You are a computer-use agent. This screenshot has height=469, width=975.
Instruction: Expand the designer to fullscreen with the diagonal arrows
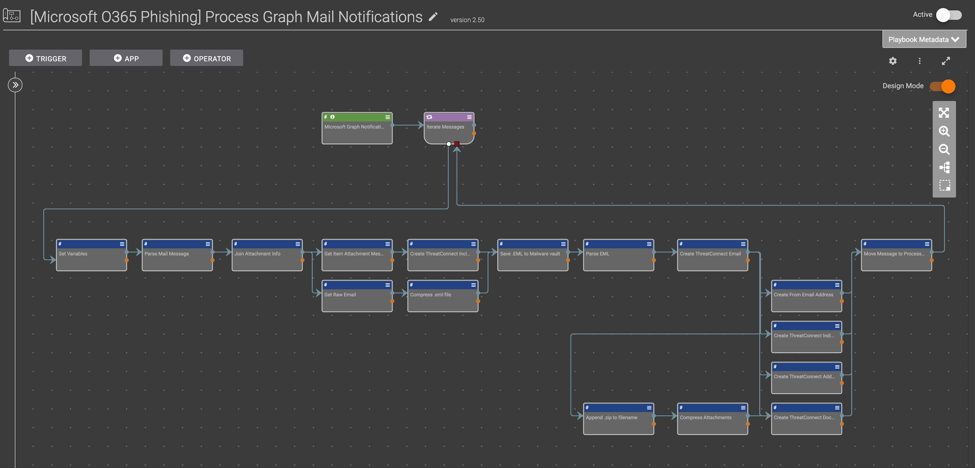click(x=946, y=61)
